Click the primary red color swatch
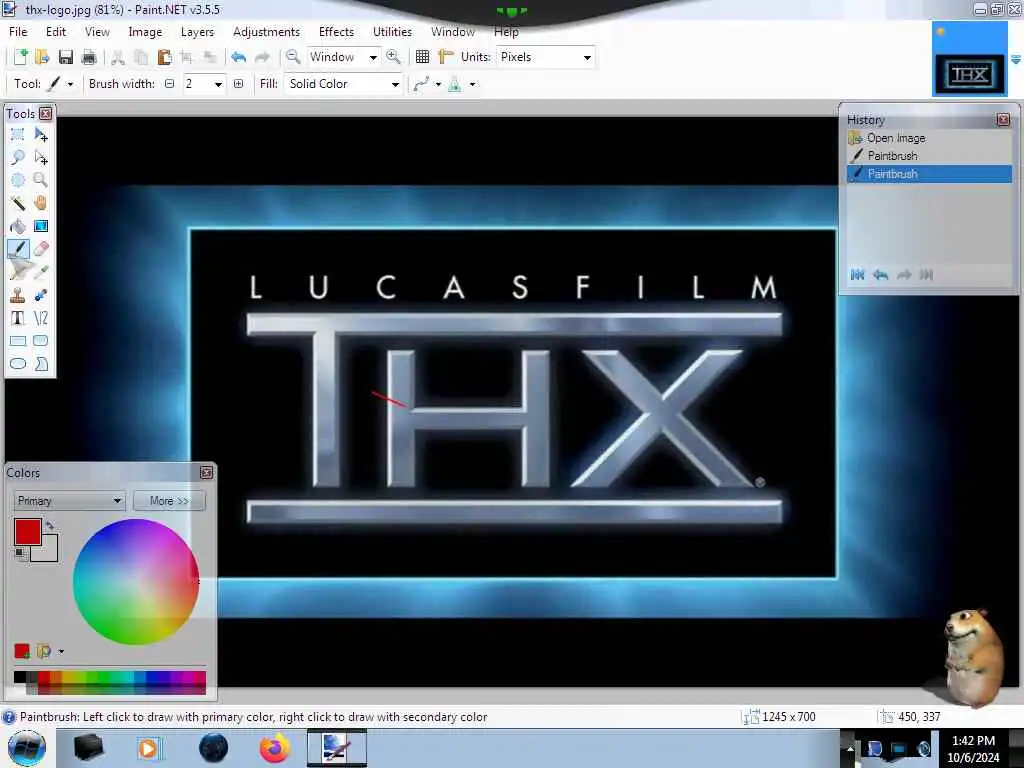1024x768 pixels. click(27, 532)
